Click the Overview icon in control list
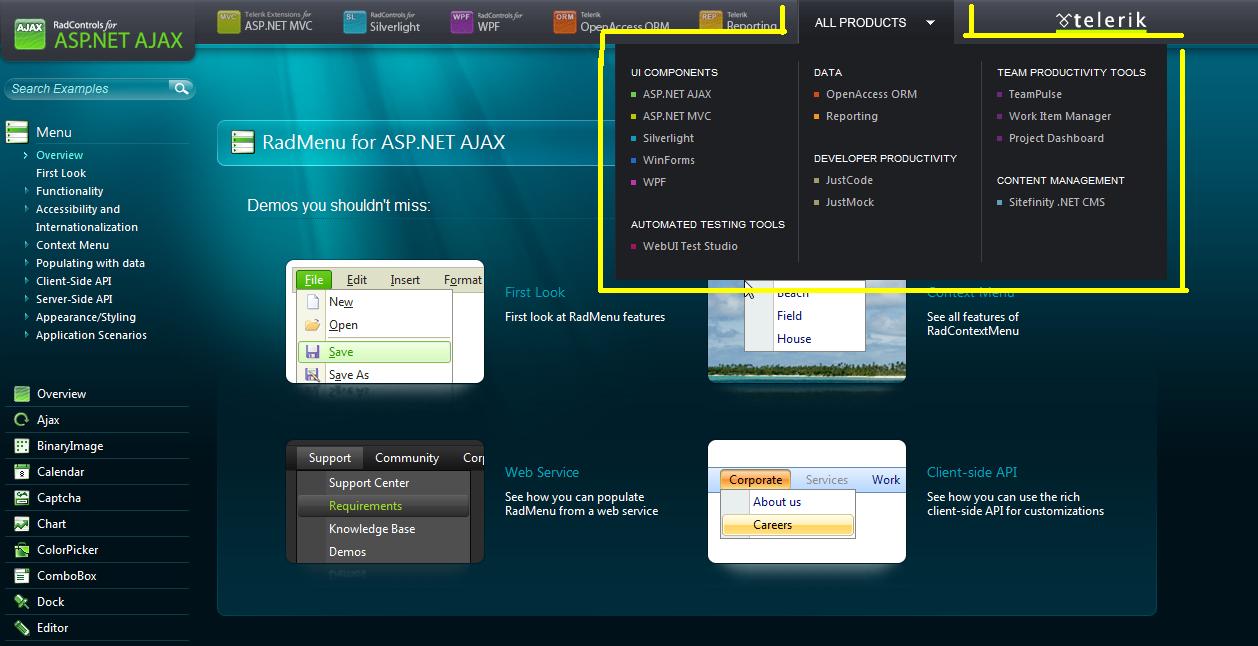The width and height of the screenshot is (1258, 646). [x=21, y=394]
